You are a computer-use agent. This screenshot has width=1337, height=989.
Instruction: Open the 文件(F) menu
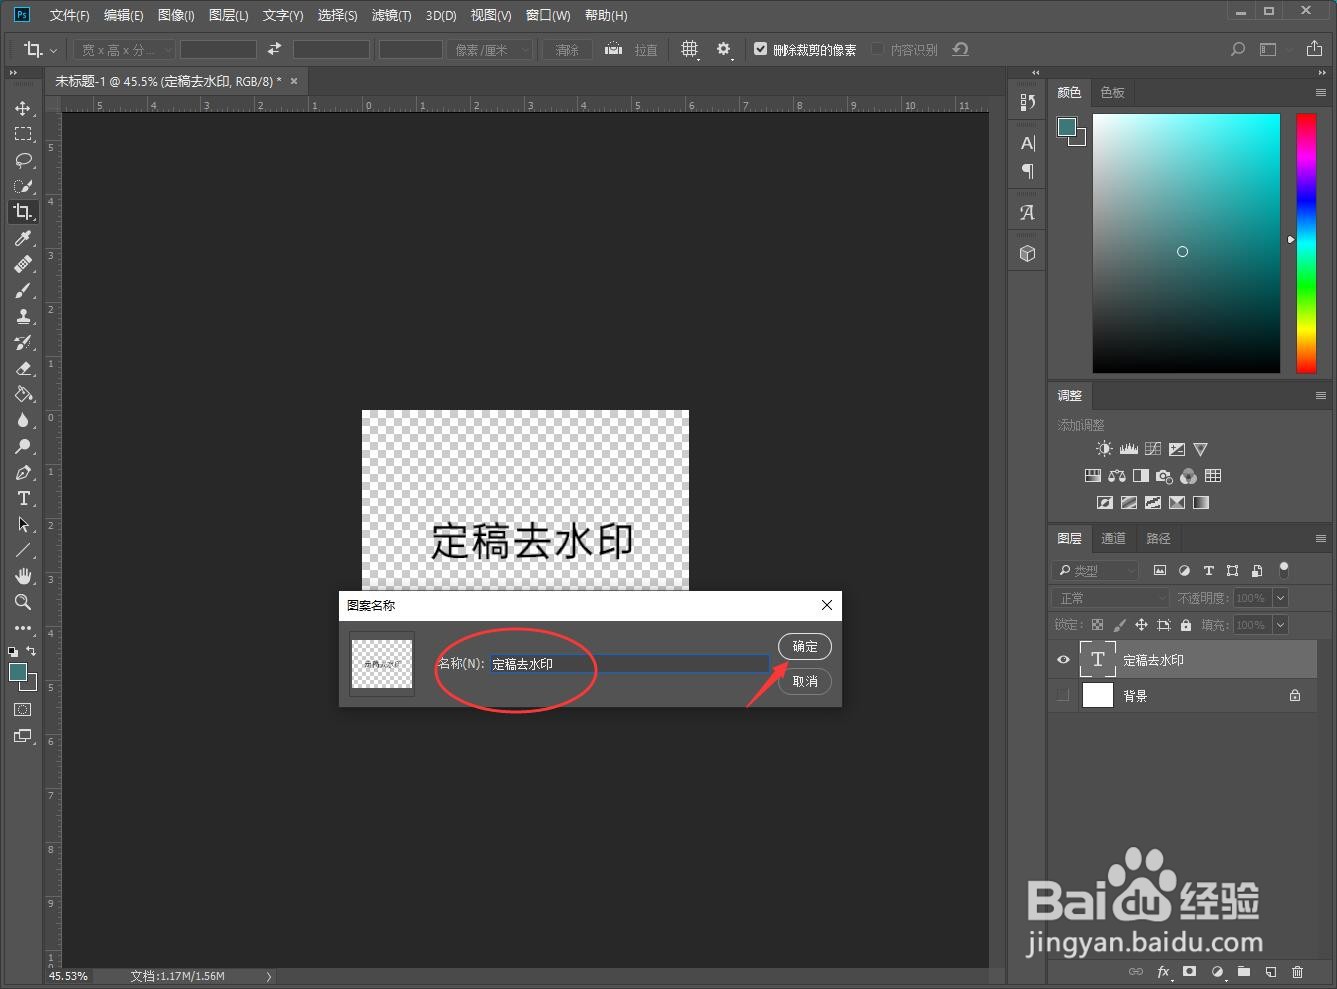pyautogui.click(x=69, y=15)
